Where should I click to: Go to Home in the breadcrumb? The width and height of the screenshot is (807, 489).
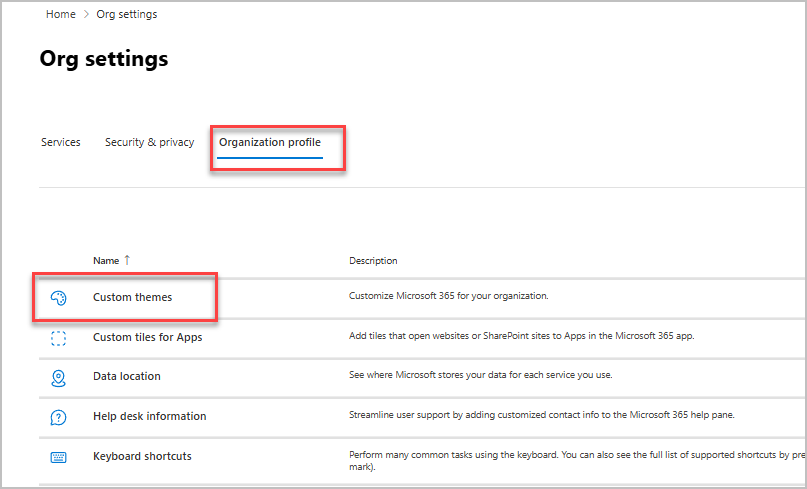(60, 14)
